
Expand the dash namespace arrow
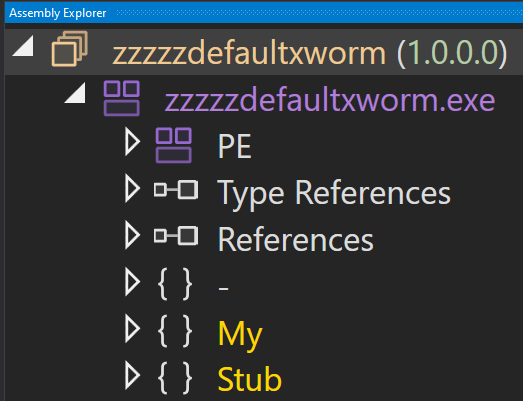click(132, 282)
